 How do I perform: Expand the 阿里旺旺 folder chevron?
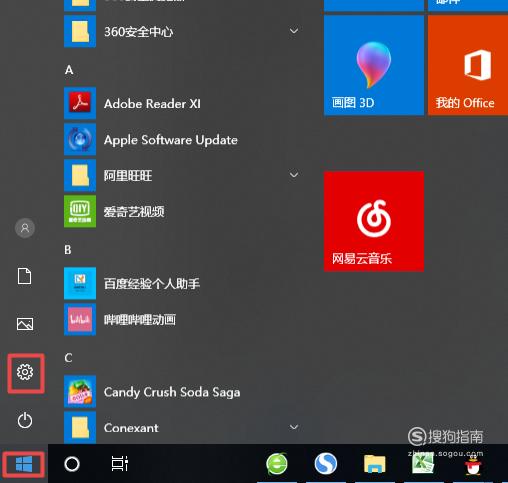pos(294,175)
